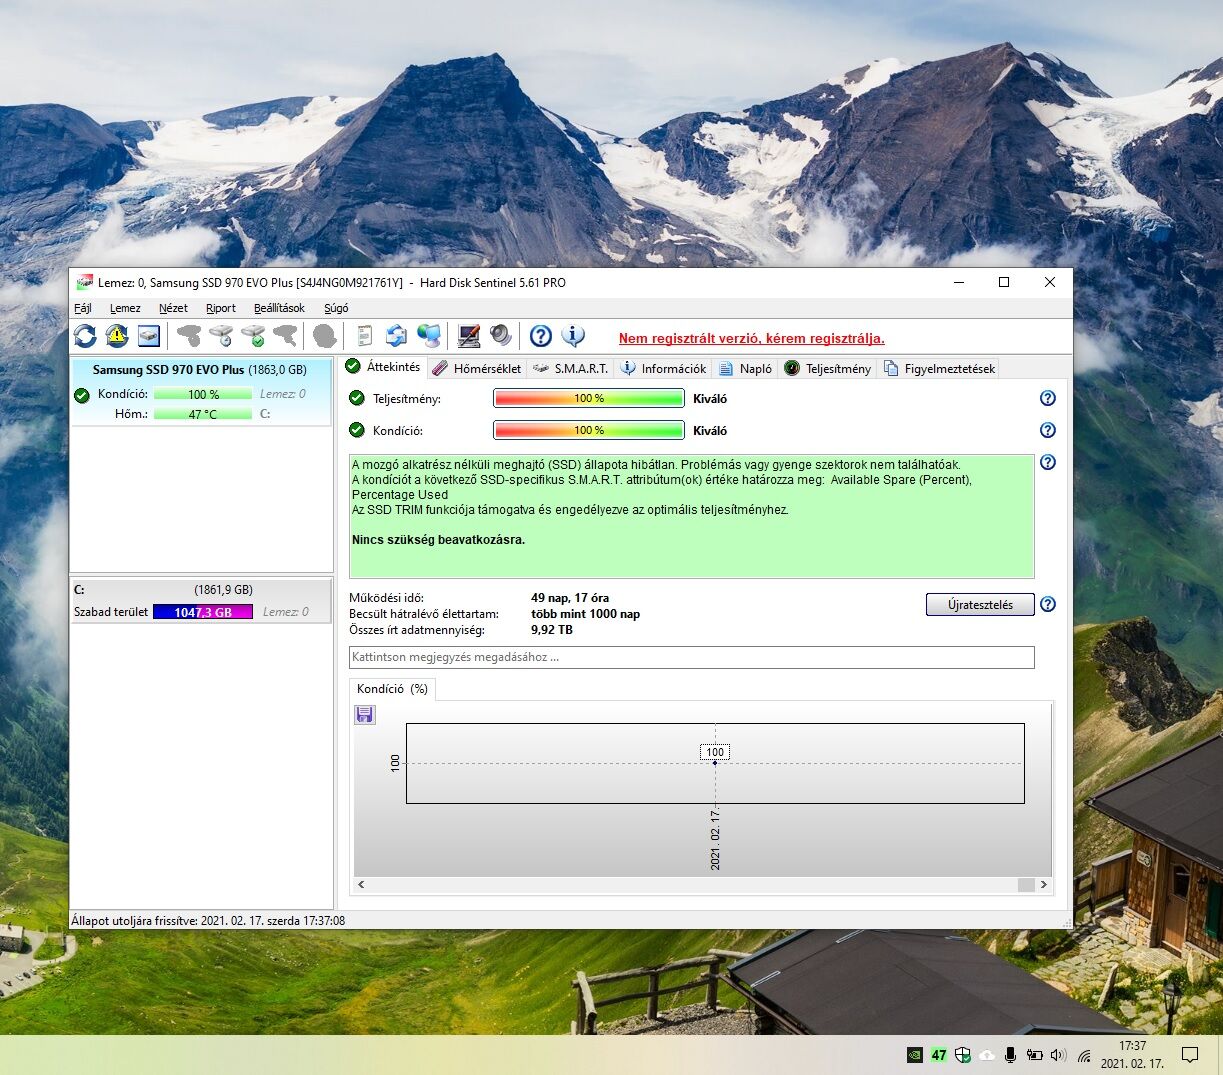Viewport: 1223px width, 1075px height.
Task: Open the Wi-Fi network tray icon
Action: tap(1084, 1054)
